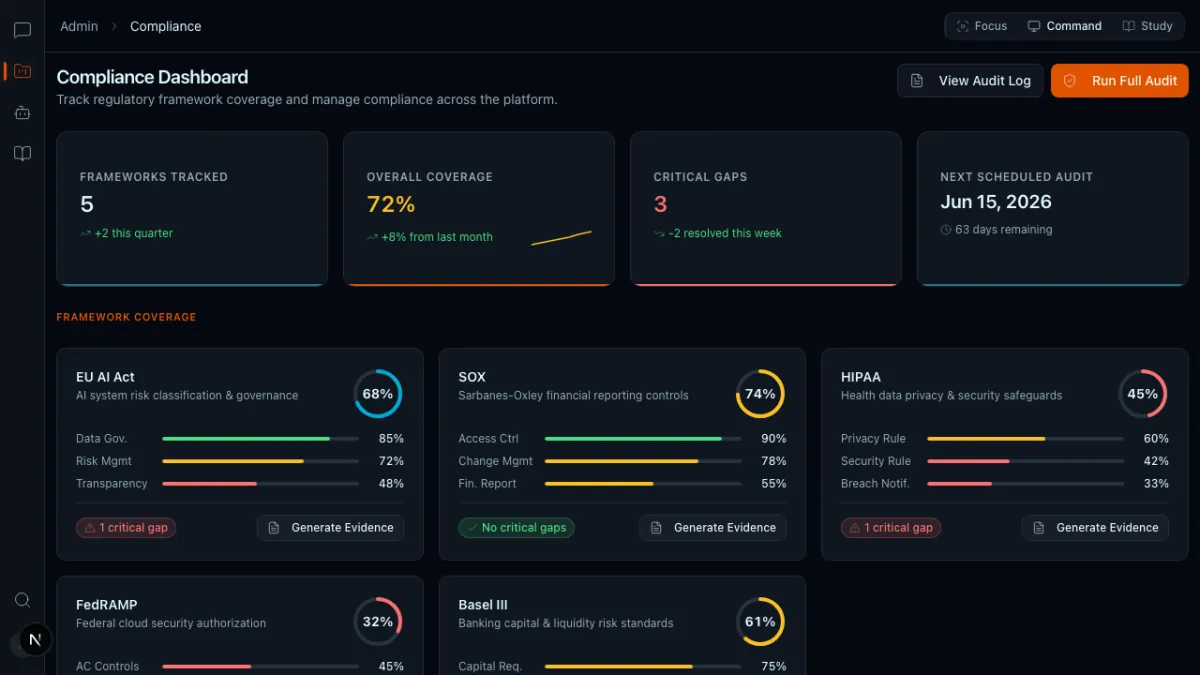Switch to Study mode
Image resolution: width=1200 pixels, height=675 pixels.
1148,26
